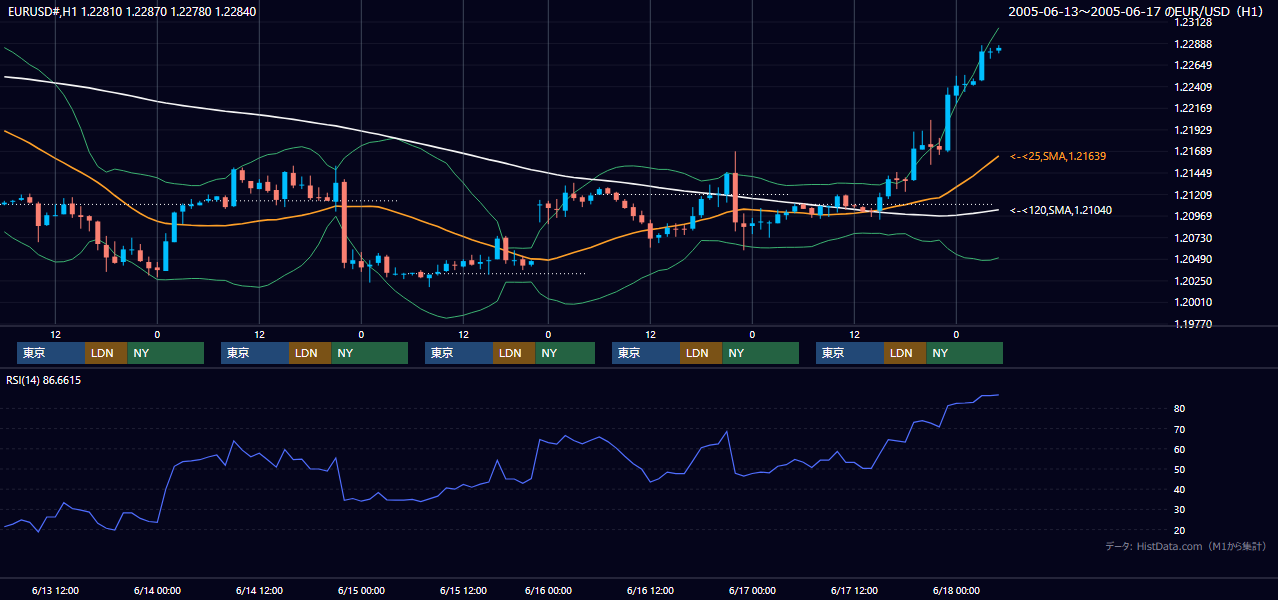Click RSI scale value 40
Image resolution: width=1278 pixels, height=600 pixels.
[1180, 489]
